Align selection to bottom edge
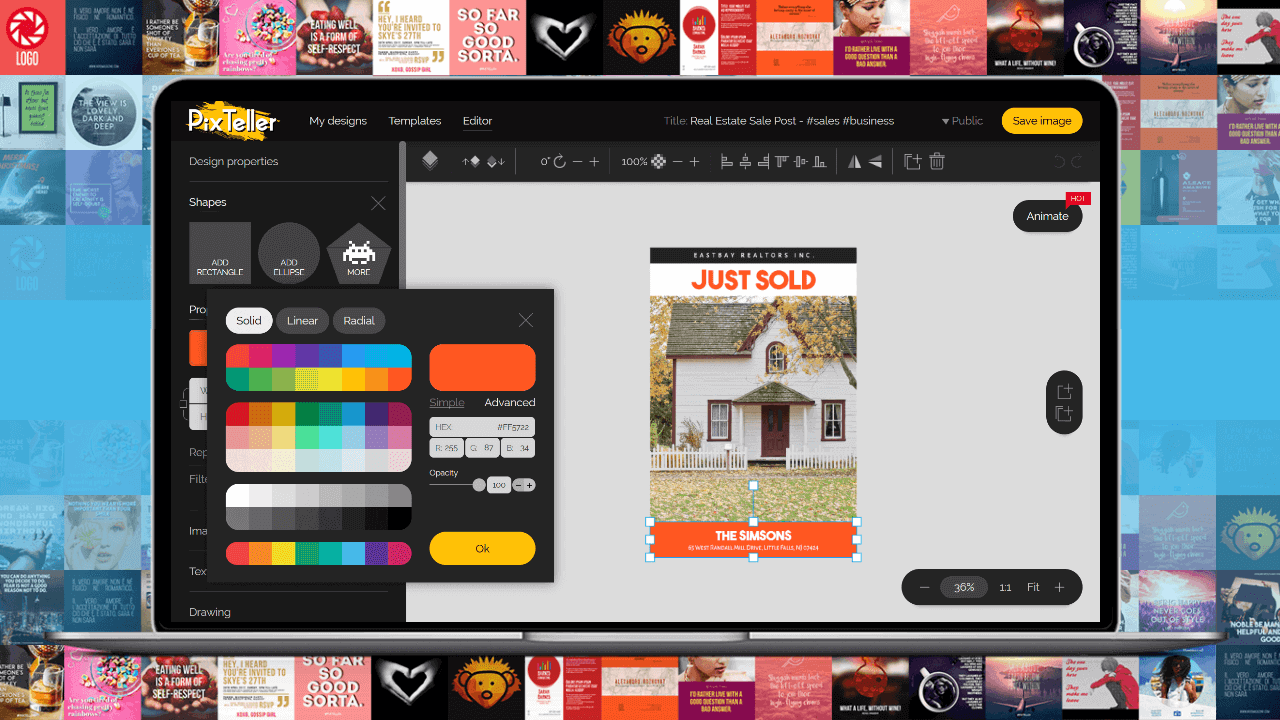1280x720 pixels. click(x=819, y=161)
